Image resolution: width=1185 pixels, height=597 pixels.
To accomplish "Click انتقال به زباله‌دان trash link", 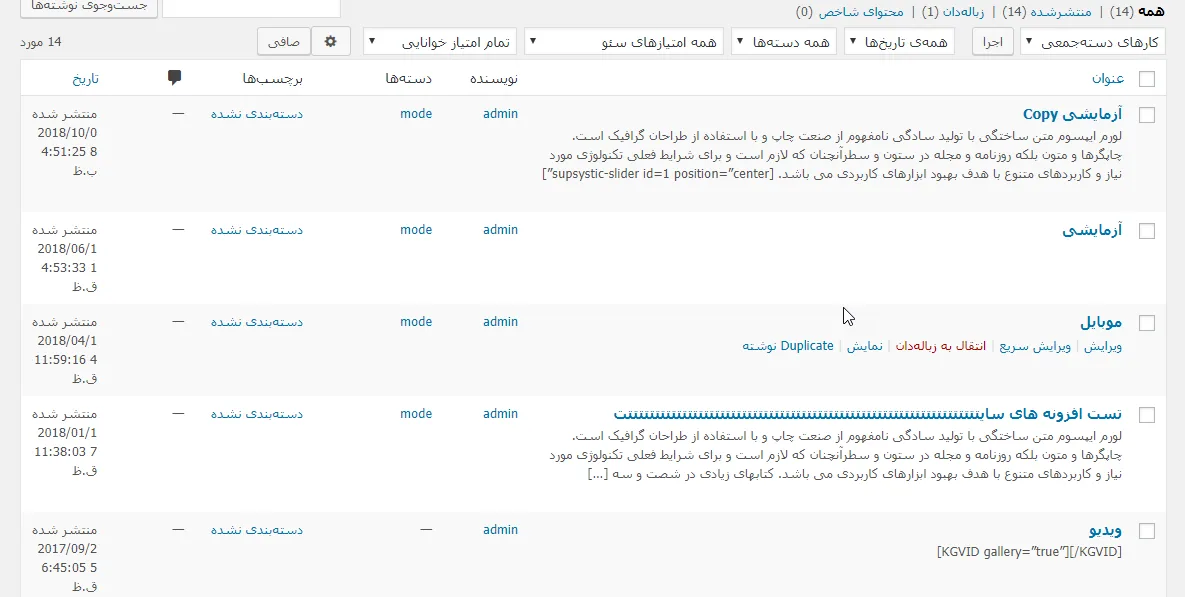I will 941,346.
